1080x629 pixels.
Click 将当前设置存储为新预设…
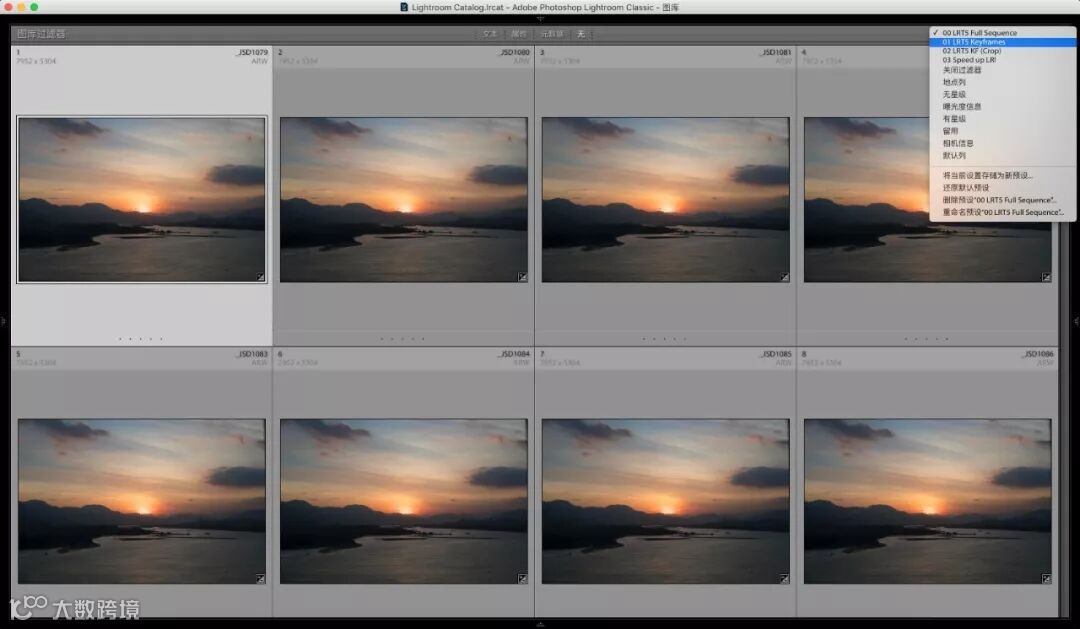(x=1003, y=176)
